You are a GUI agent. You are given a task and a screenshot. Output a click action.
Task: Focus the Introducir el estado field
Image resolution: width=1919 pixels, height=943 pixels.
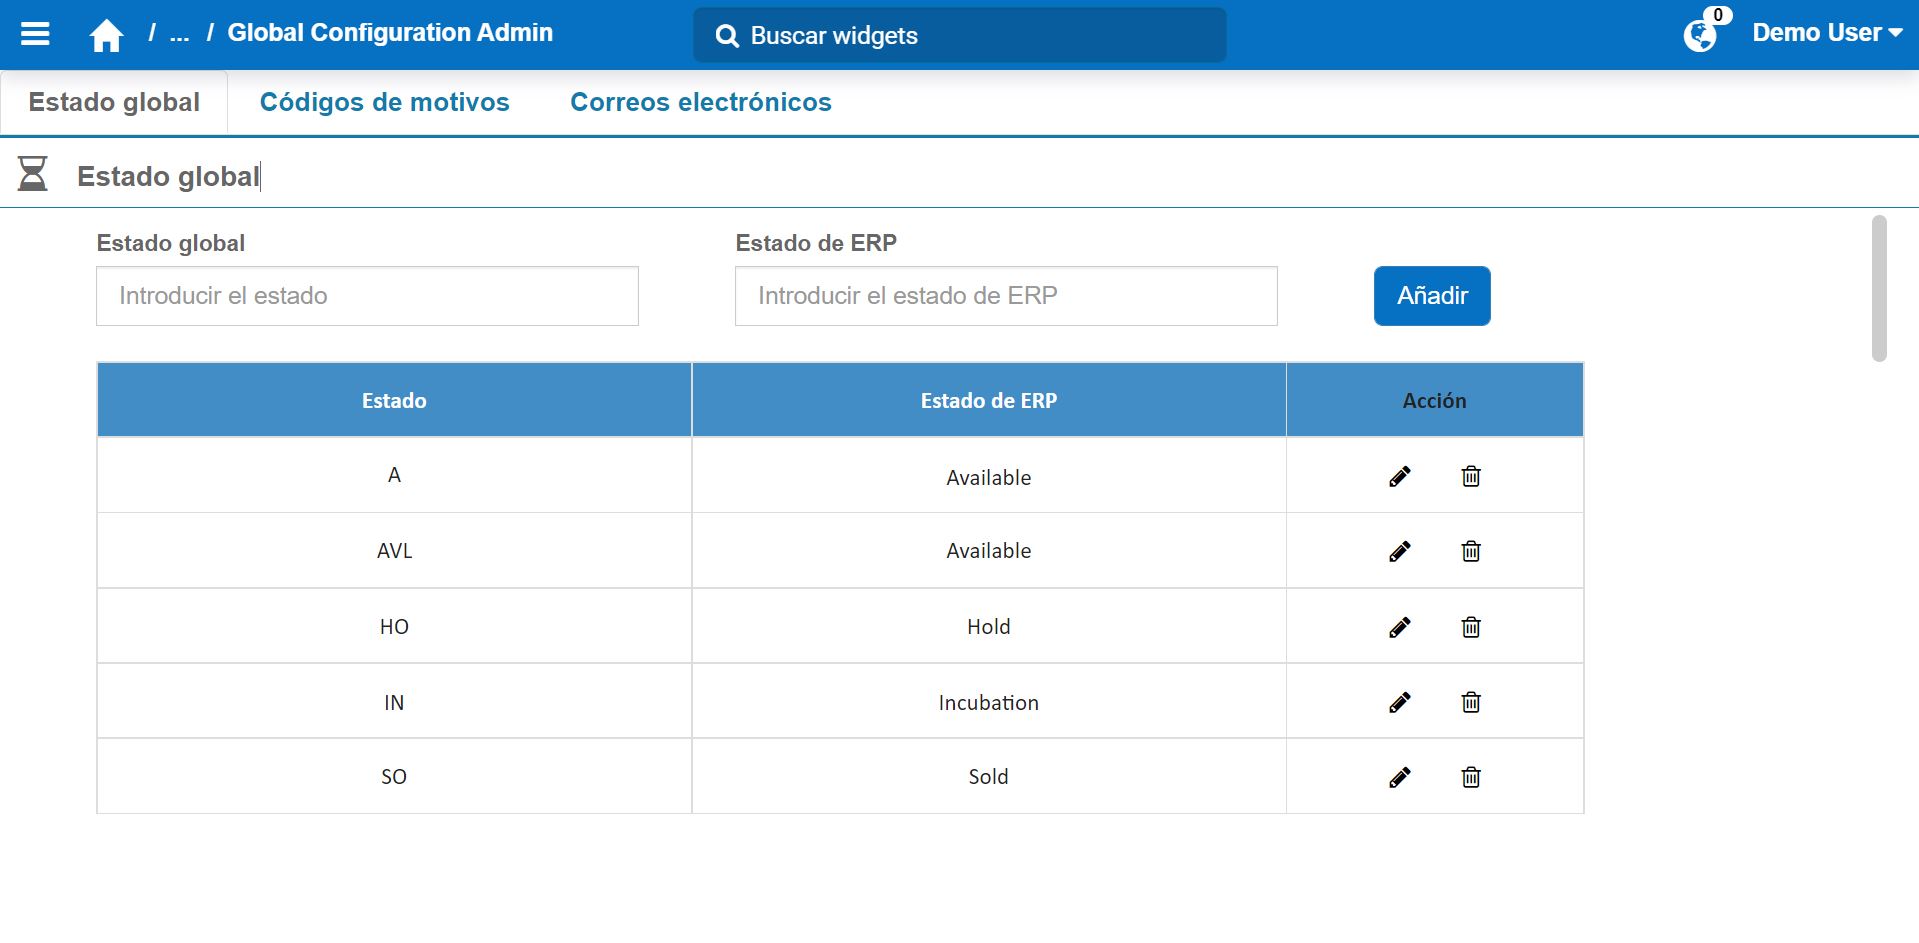[367, 296]
